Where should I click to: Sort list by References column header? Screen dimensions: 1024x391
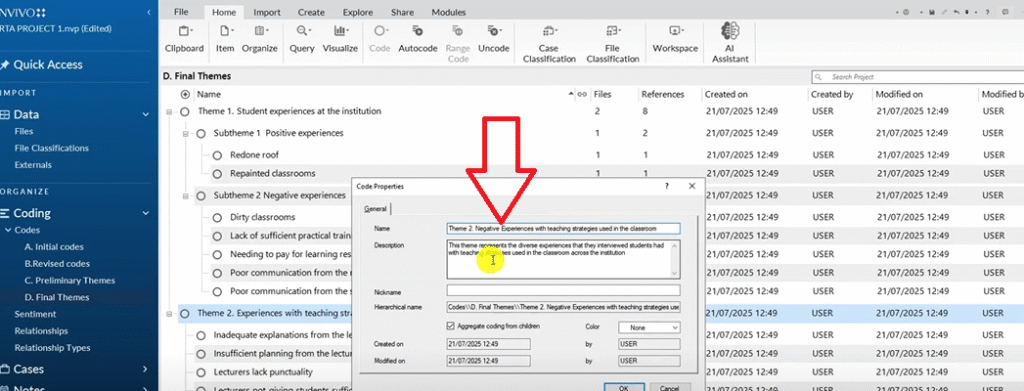(662, 95)
